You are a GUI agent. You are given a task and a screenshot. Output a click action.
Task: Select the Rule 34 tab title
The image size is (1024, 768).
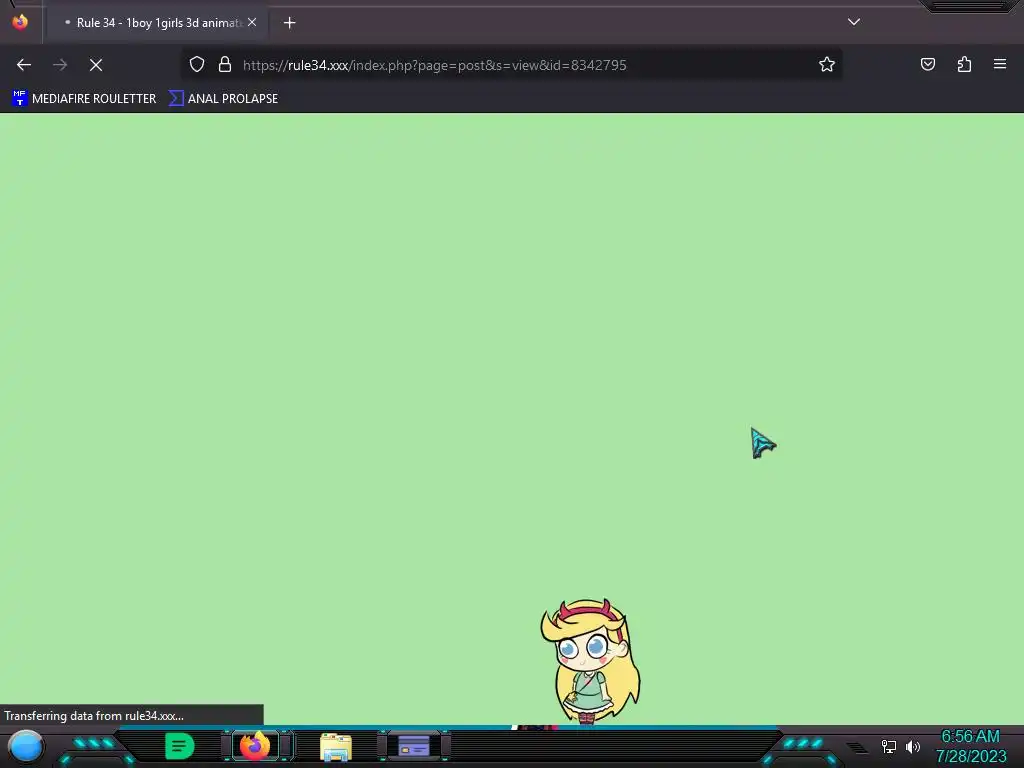[x=159, y=23]
